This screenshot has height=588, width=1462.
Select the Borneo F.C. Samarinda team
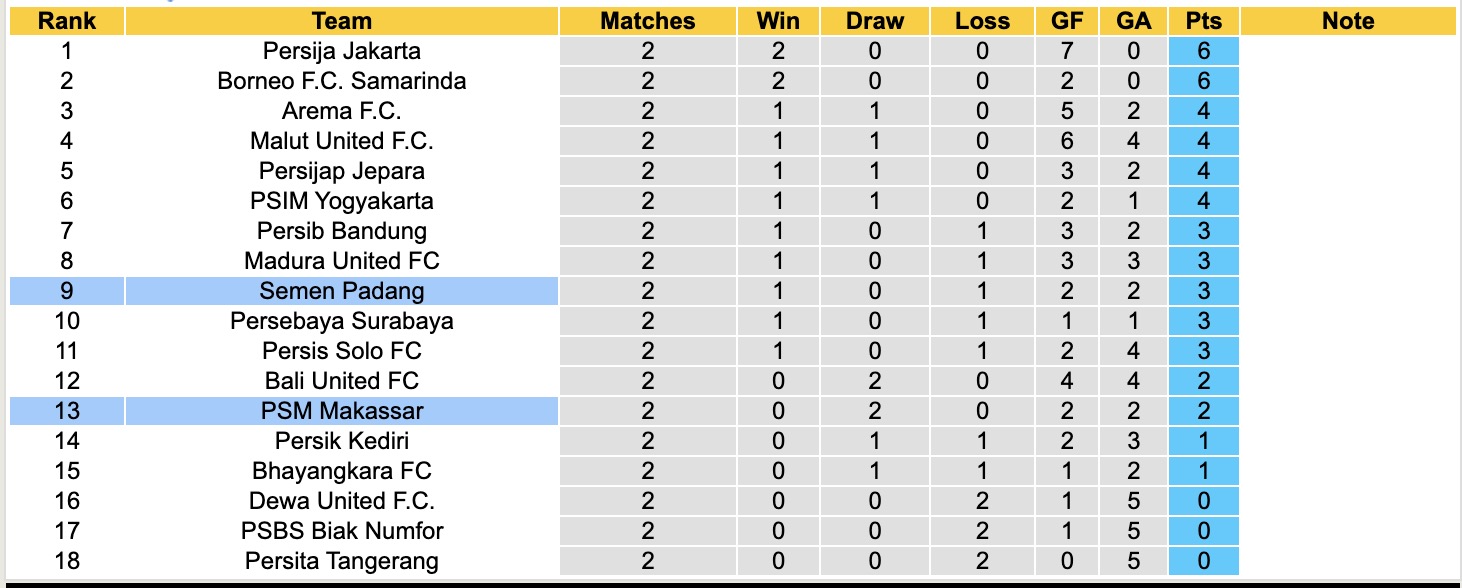coord(342,81)
